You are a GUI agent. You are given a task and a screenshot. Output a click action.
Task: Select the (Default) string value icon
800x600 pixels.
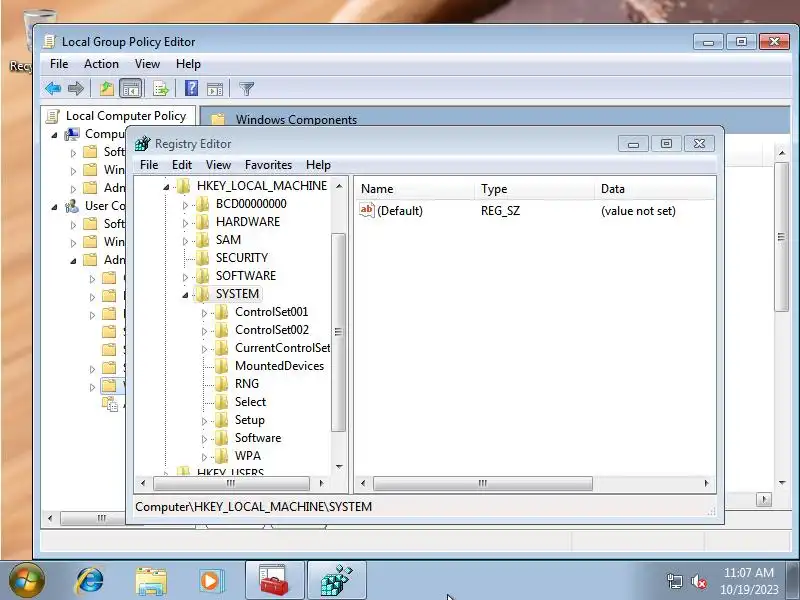pyautogui.click(x=366, y=210)
